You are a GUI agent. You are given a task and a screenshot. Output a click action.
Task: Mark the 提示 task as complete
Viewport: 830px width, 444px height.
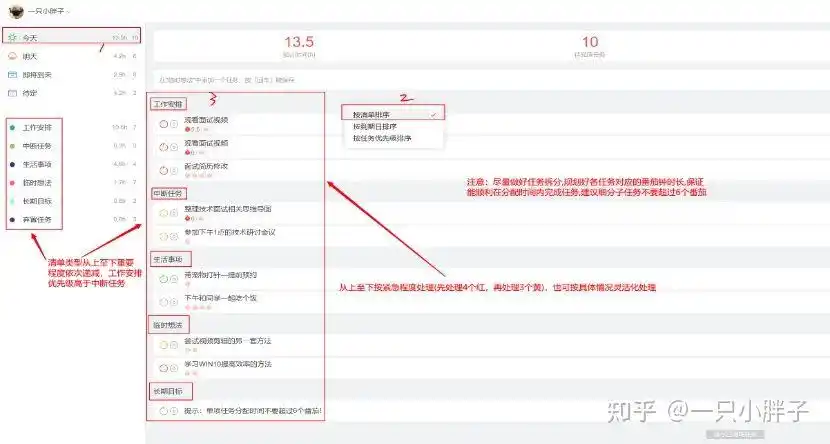click(x=164, y=411)
